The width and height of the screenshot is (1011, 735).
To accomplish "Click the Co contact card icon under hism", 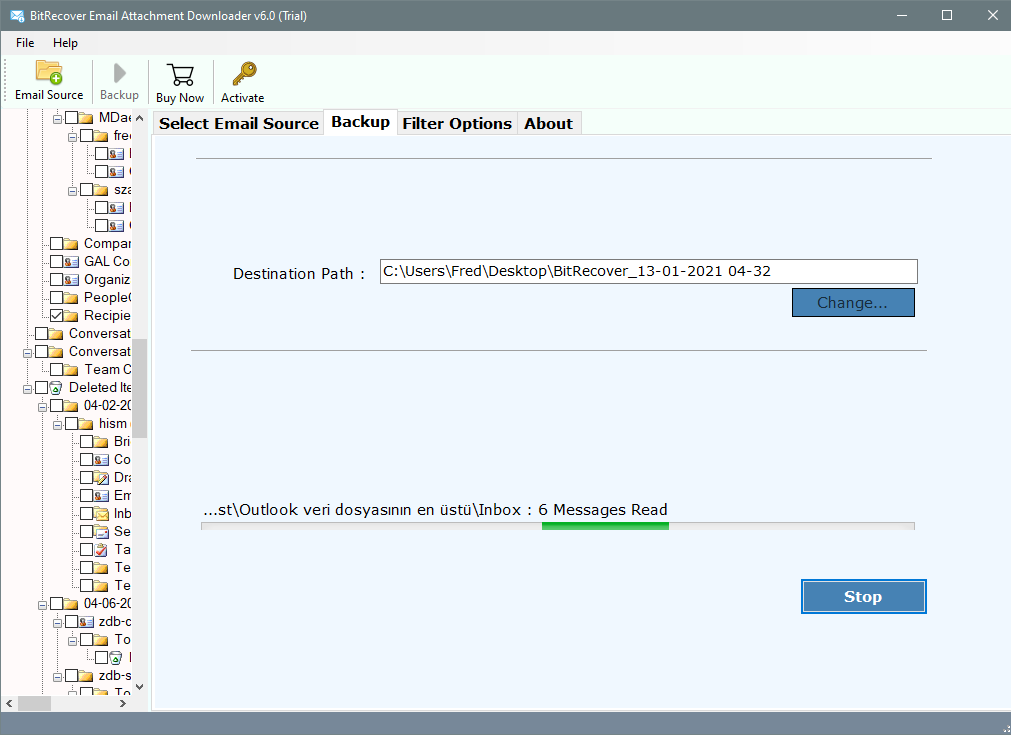I will pyautogui.click(x=101, y=460).
